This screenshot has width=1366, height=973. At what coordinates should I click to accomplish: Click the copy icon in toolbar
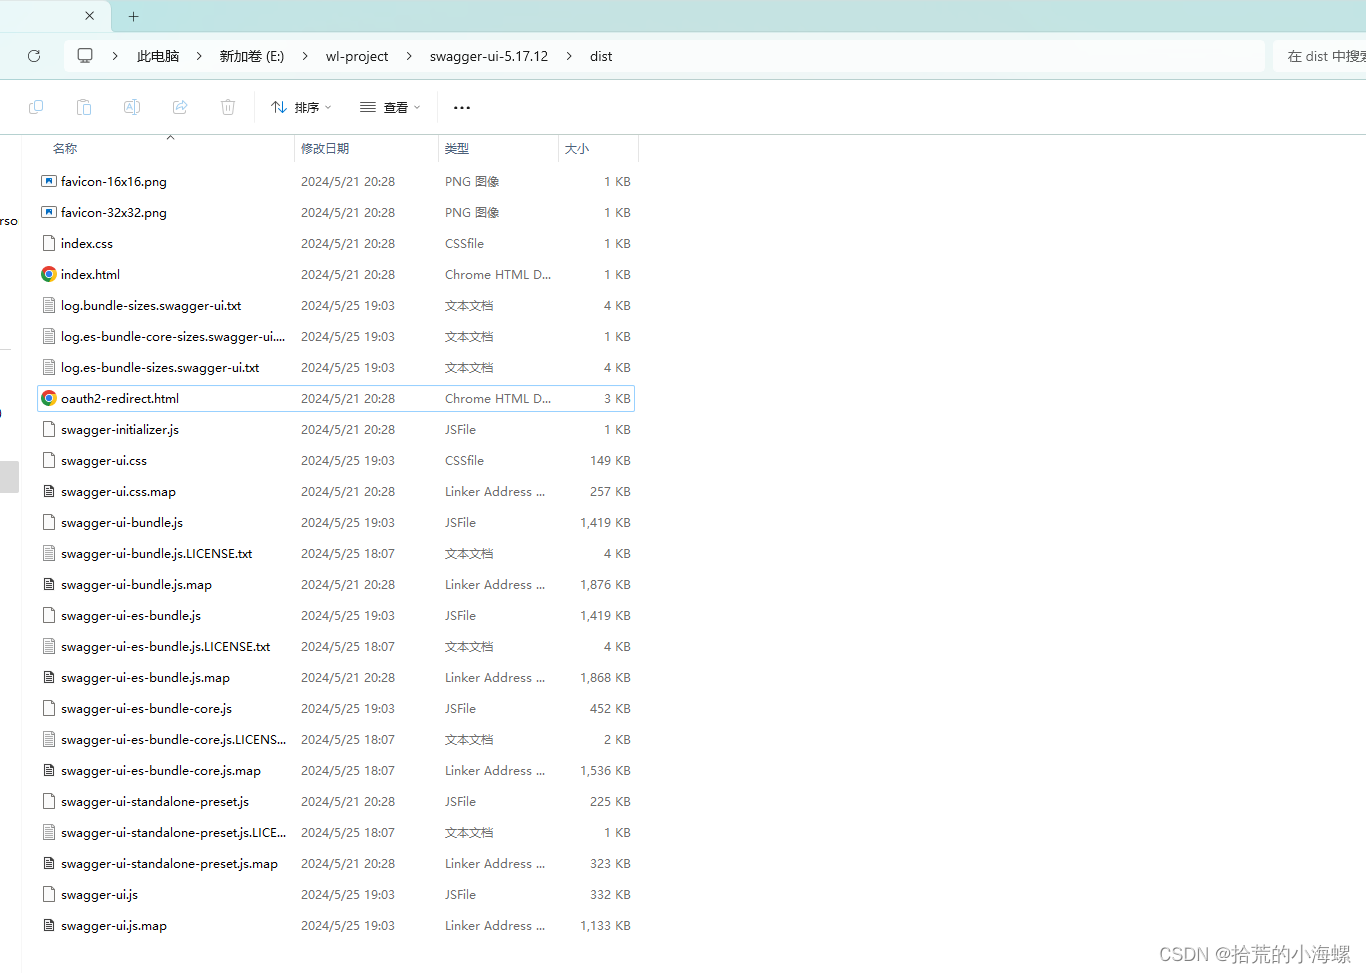(36, 107)
